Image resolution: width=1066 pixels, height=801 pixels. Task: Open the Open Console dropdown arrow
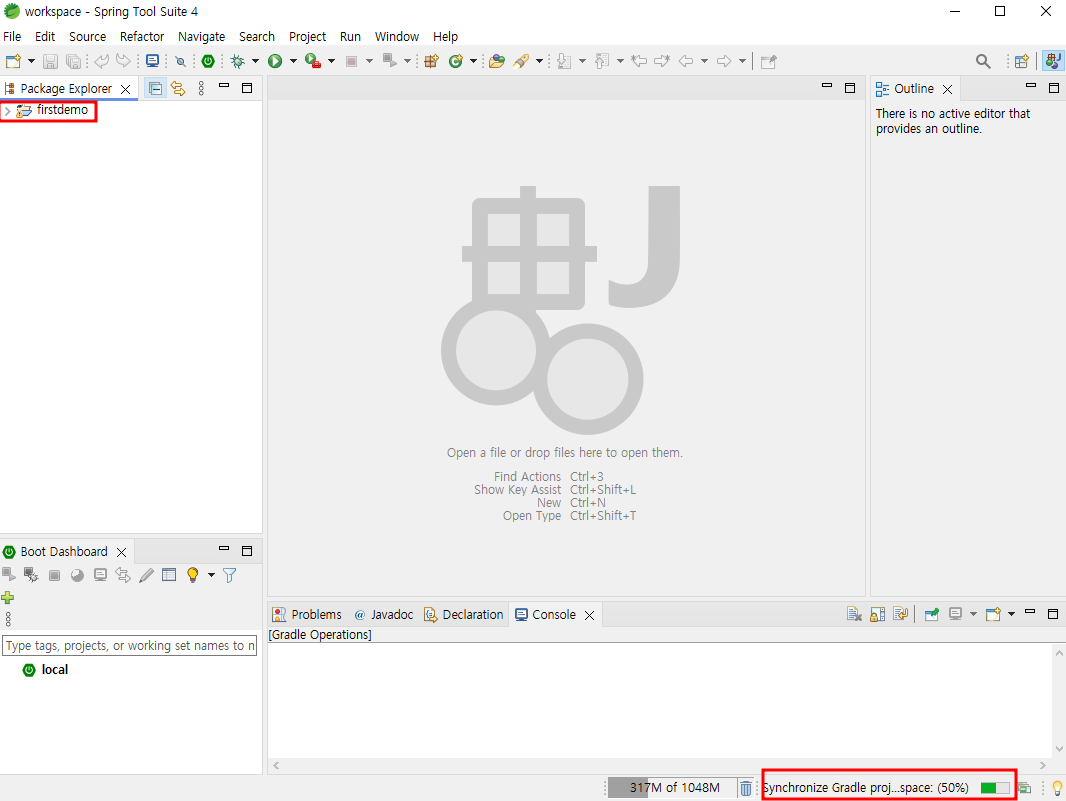pyautogui.click(x=1011, y=614)
